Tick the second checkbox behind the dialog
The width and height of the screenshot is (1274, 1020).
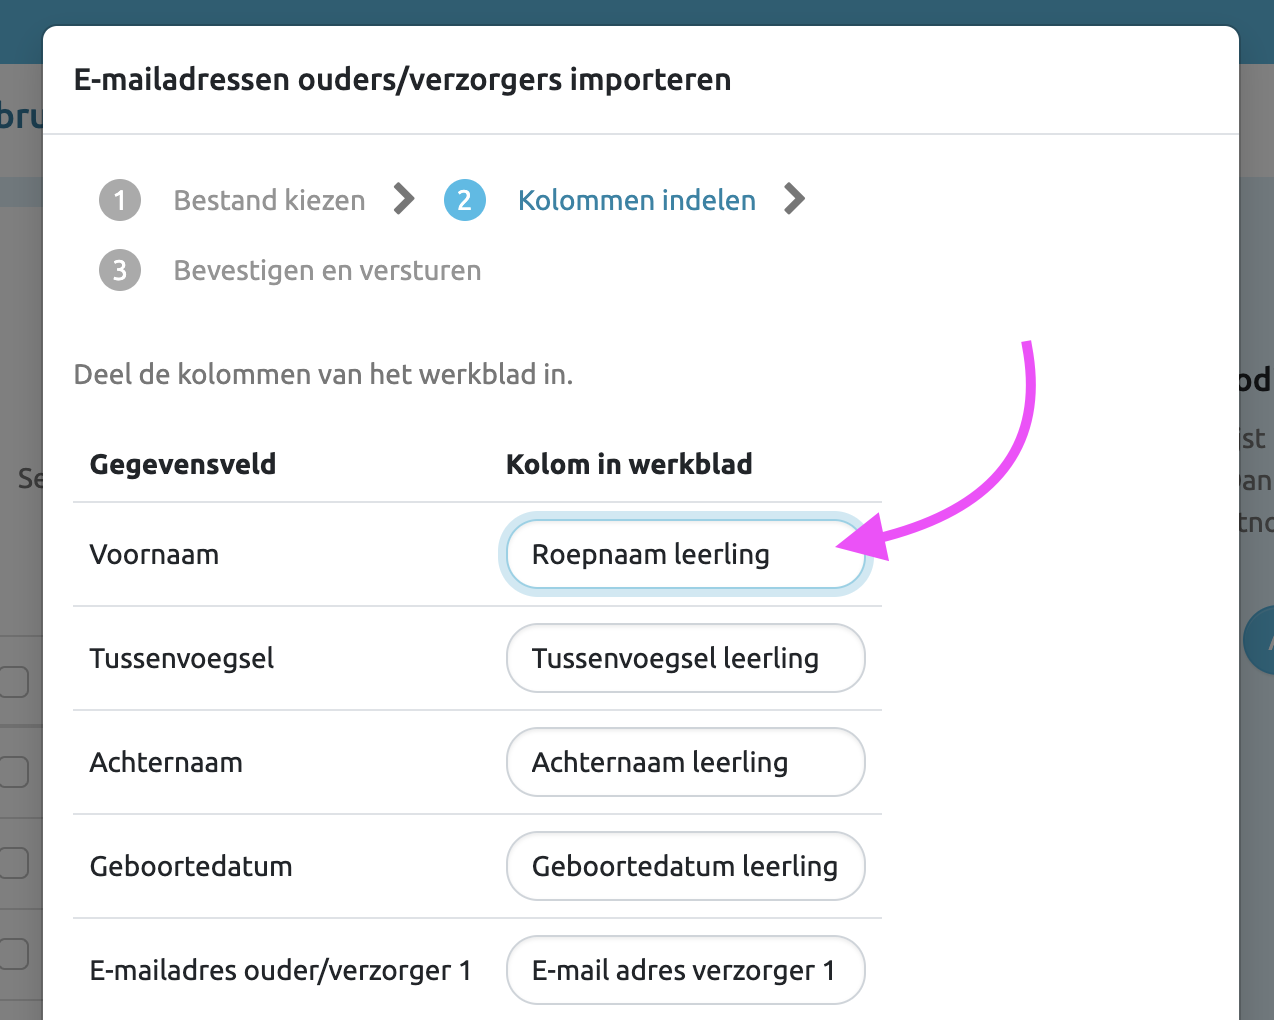[x=14, y=772]
